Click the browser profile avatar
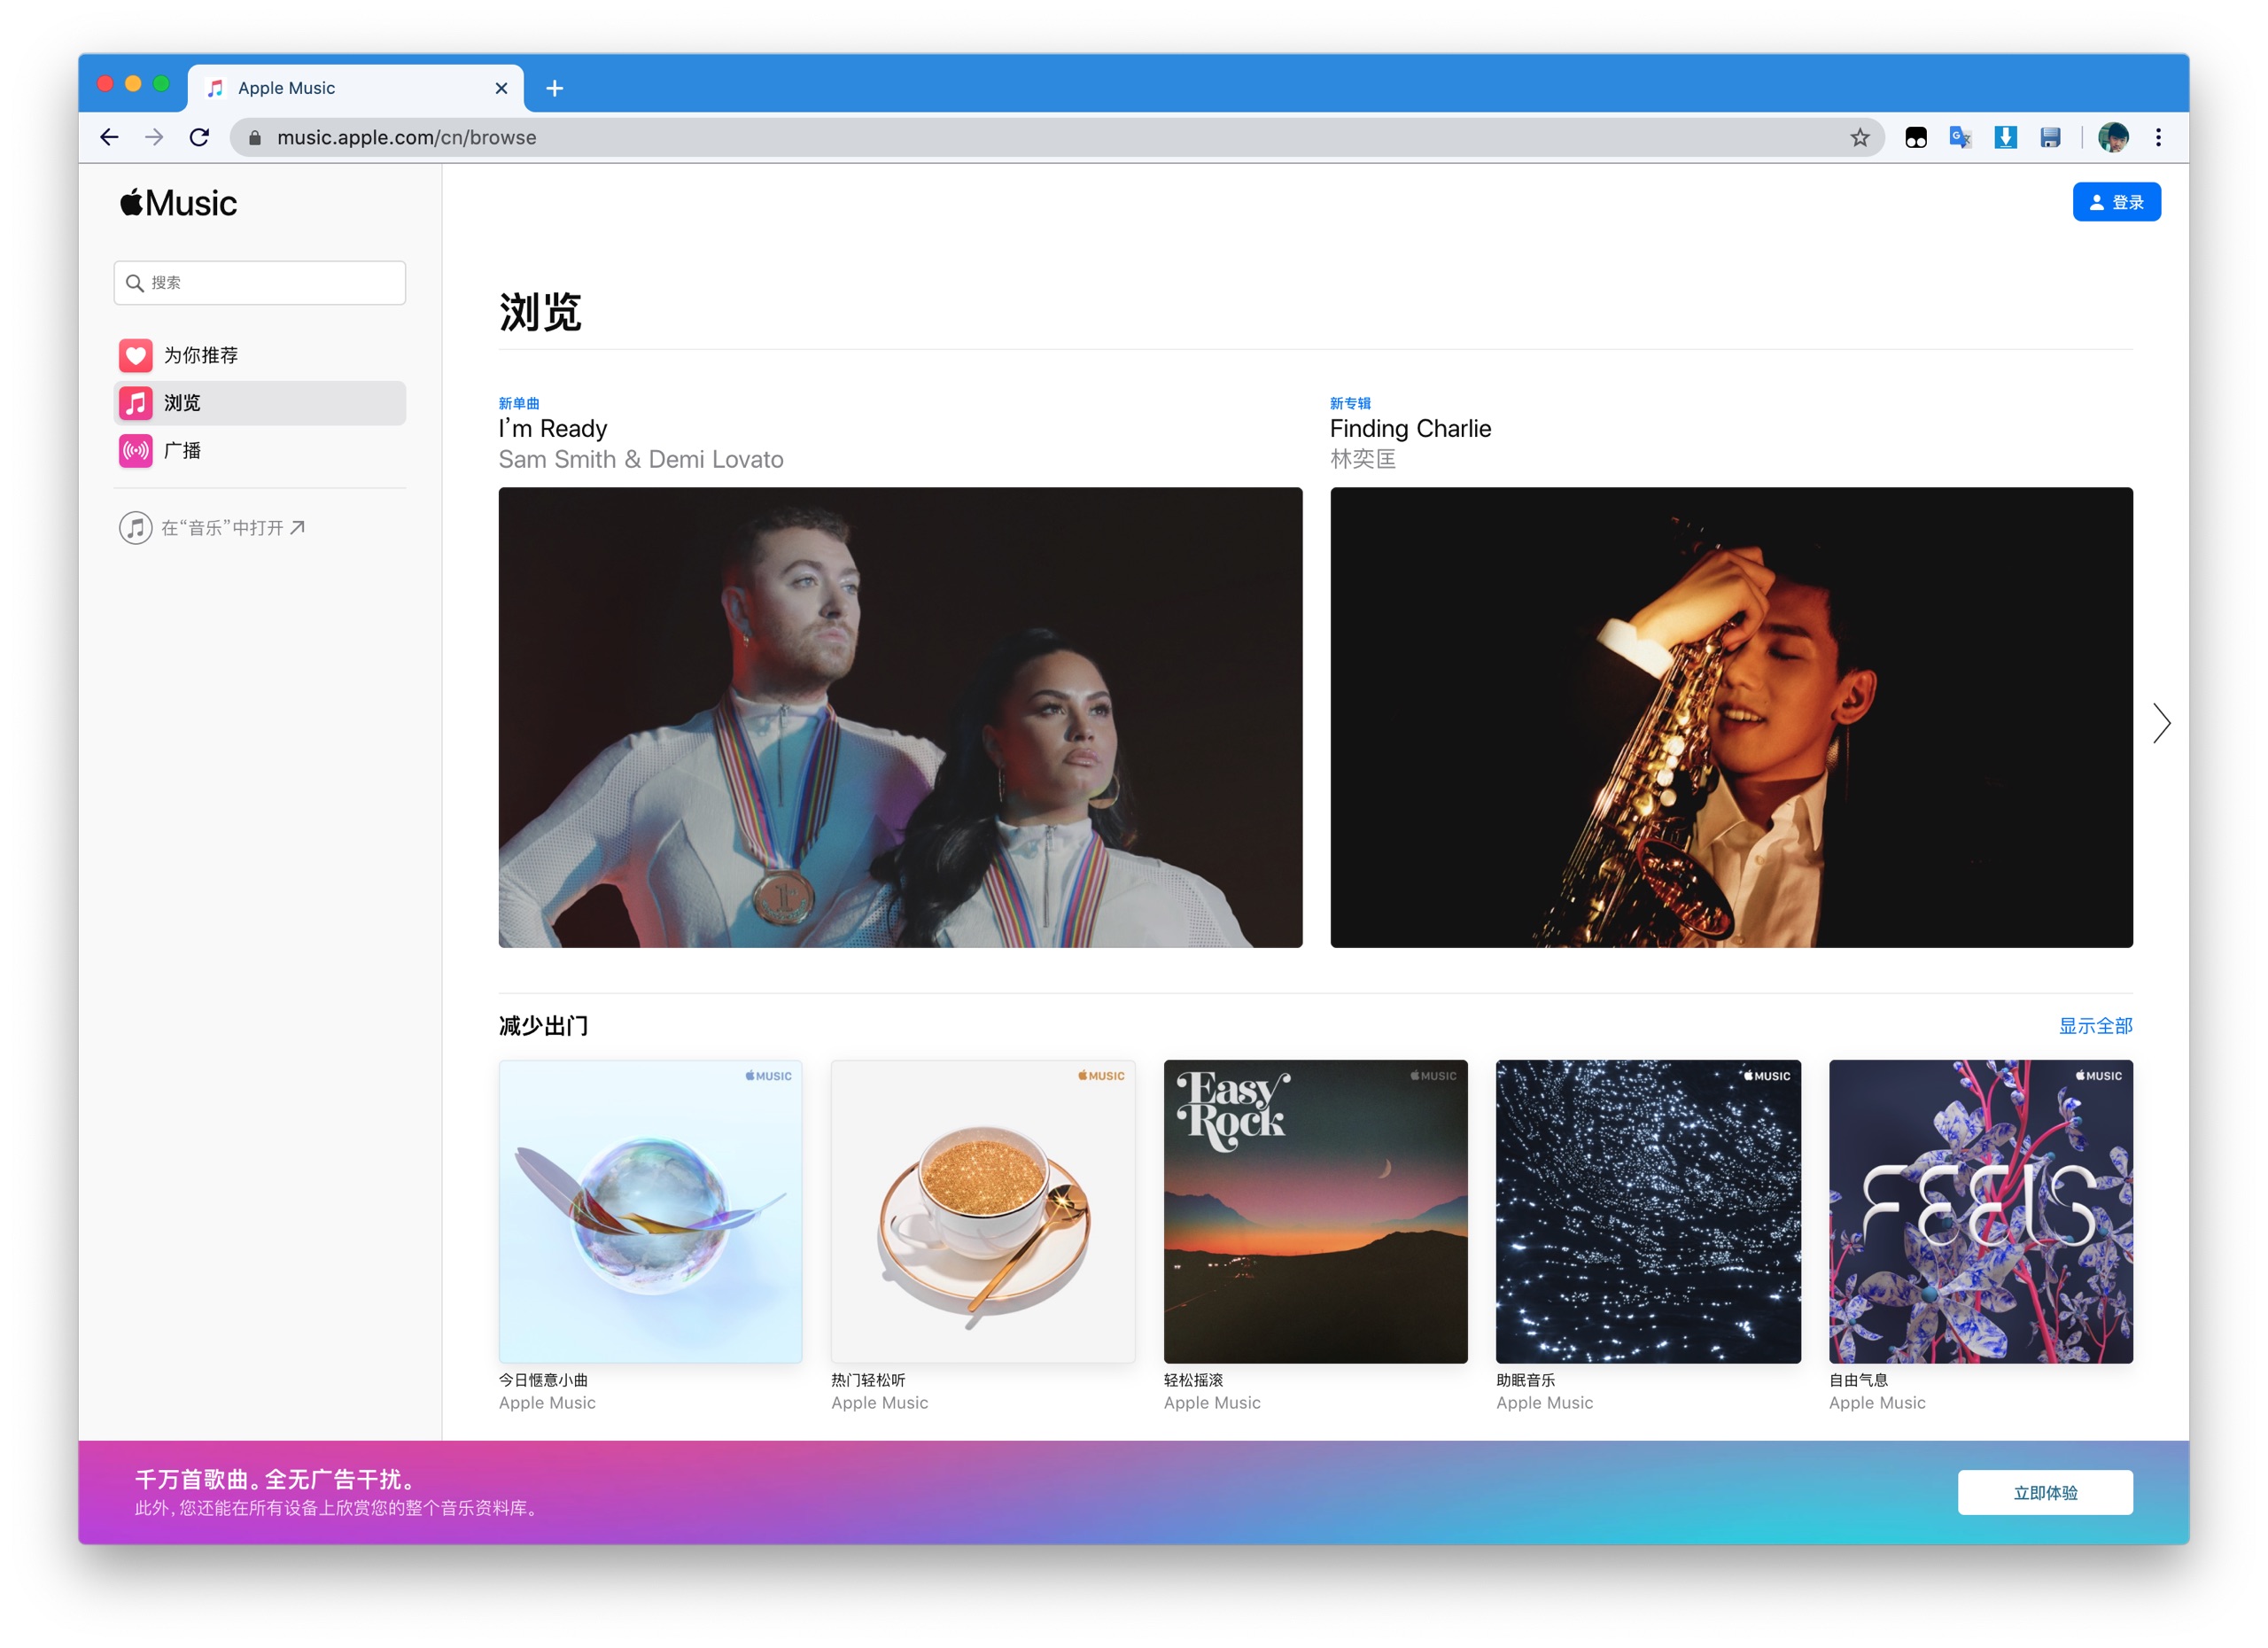The width and height of the screenshot is (2268, 1648). (x=2113, y=137)
